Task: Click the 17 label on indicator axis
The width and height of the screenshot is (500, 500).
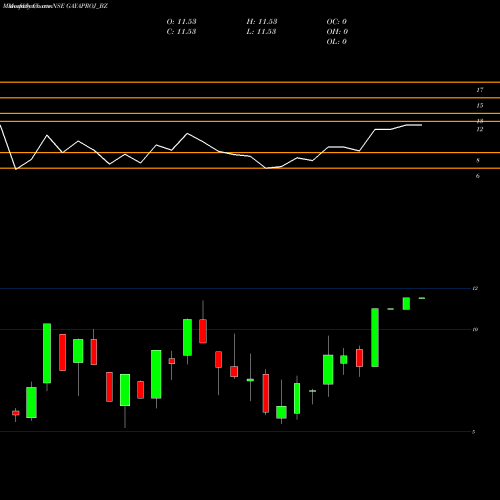Action: pos(480,90)
